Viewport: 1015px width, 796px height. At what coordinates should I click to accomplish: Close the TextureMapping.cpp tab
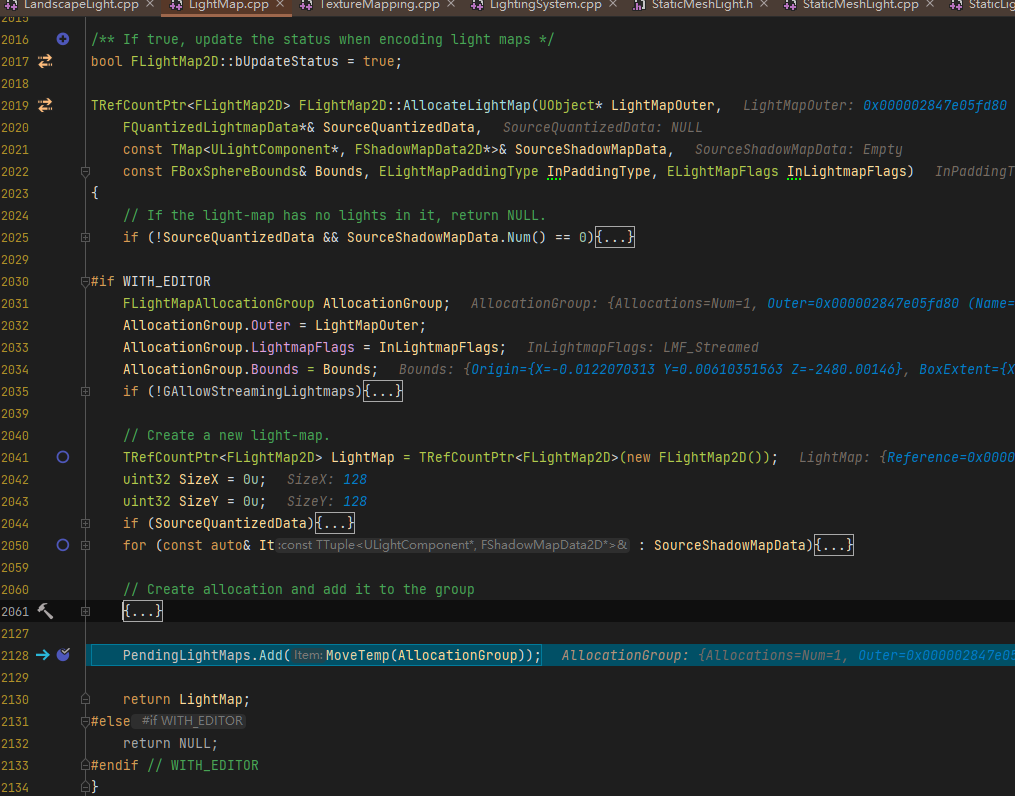coord(451,4)
